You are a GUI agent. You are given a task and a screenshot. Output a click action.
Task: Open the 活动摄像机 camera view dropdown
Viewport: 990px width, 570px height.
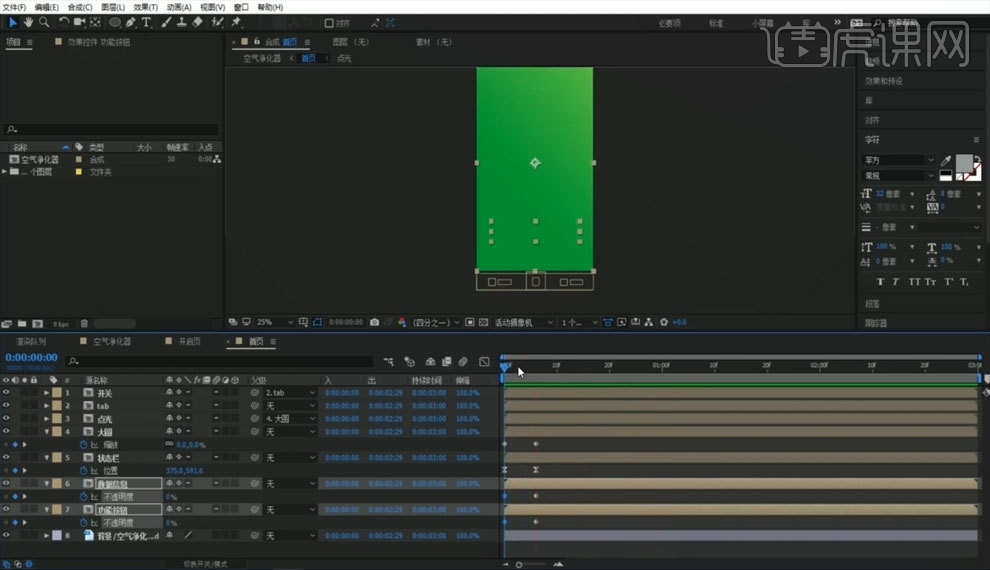click(x=523, y=322)
